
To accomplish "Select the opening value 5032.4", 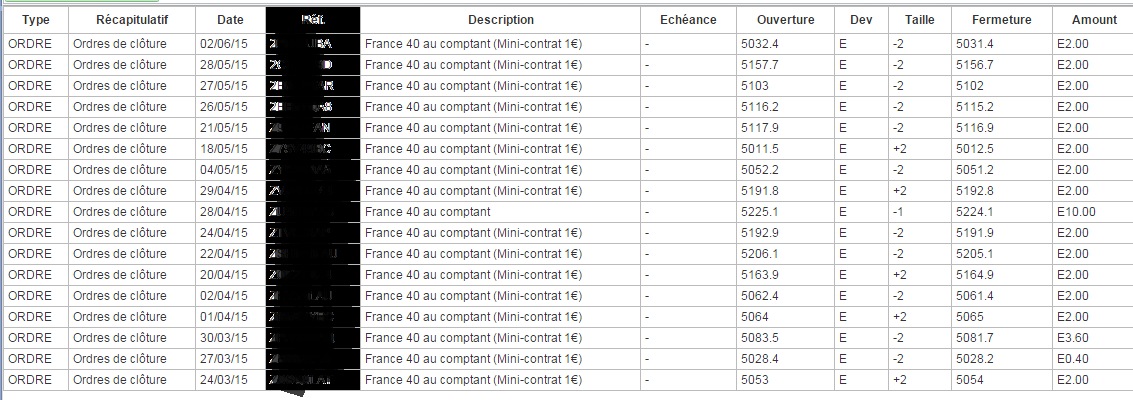I will [x=759, y=44].
